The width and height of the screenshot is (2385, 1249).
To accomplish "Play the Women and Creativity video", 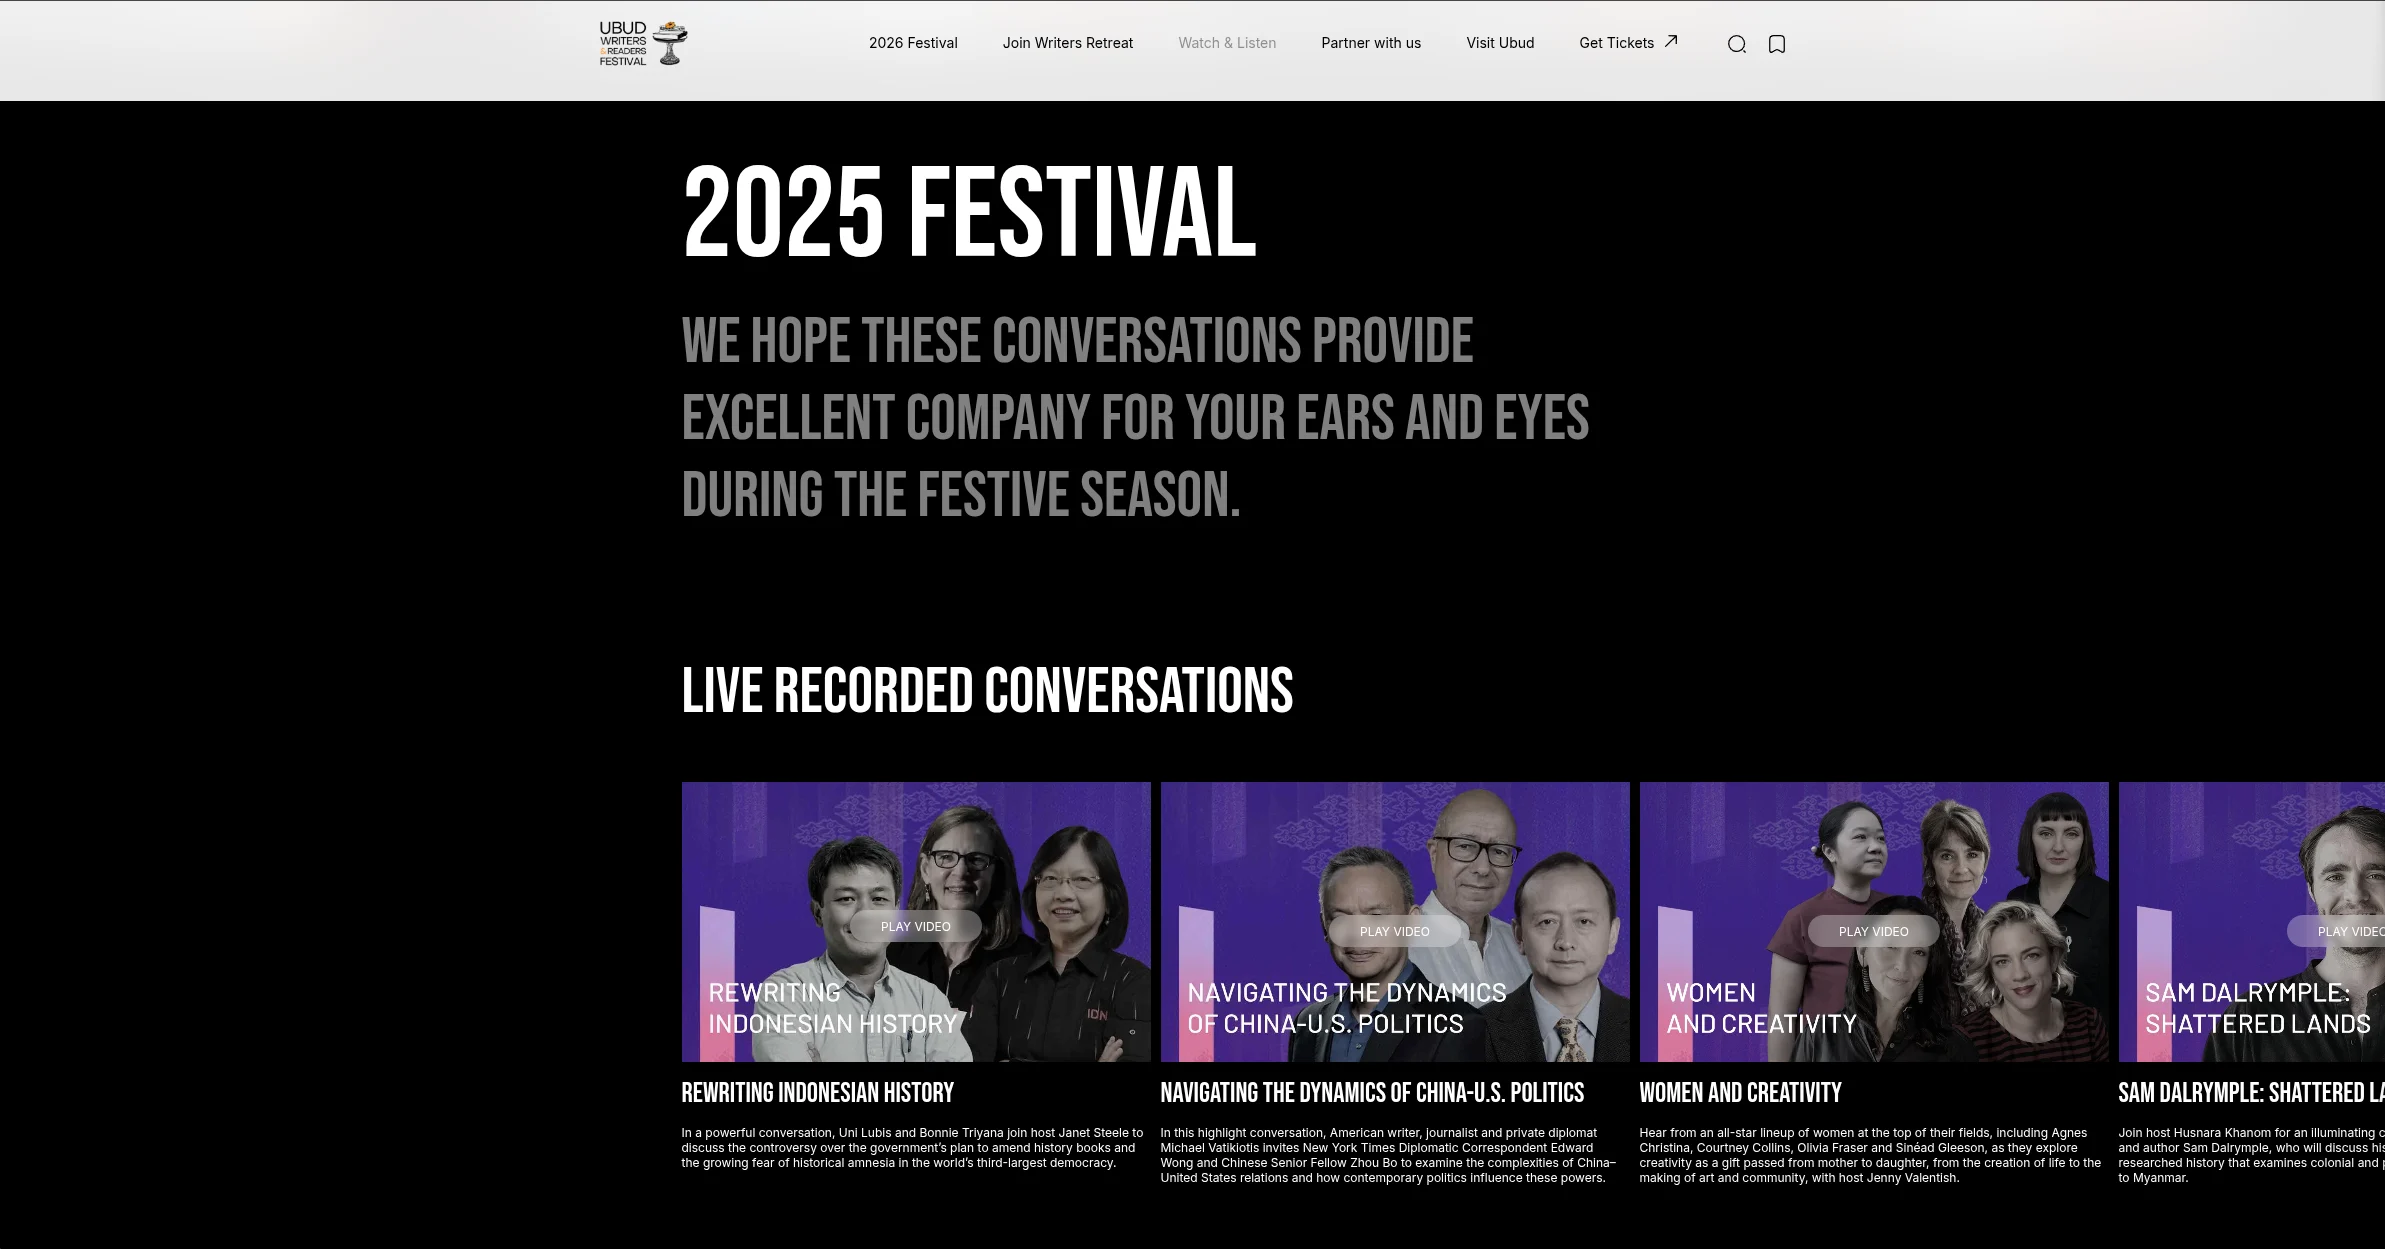I will (x=1874, y=931).
